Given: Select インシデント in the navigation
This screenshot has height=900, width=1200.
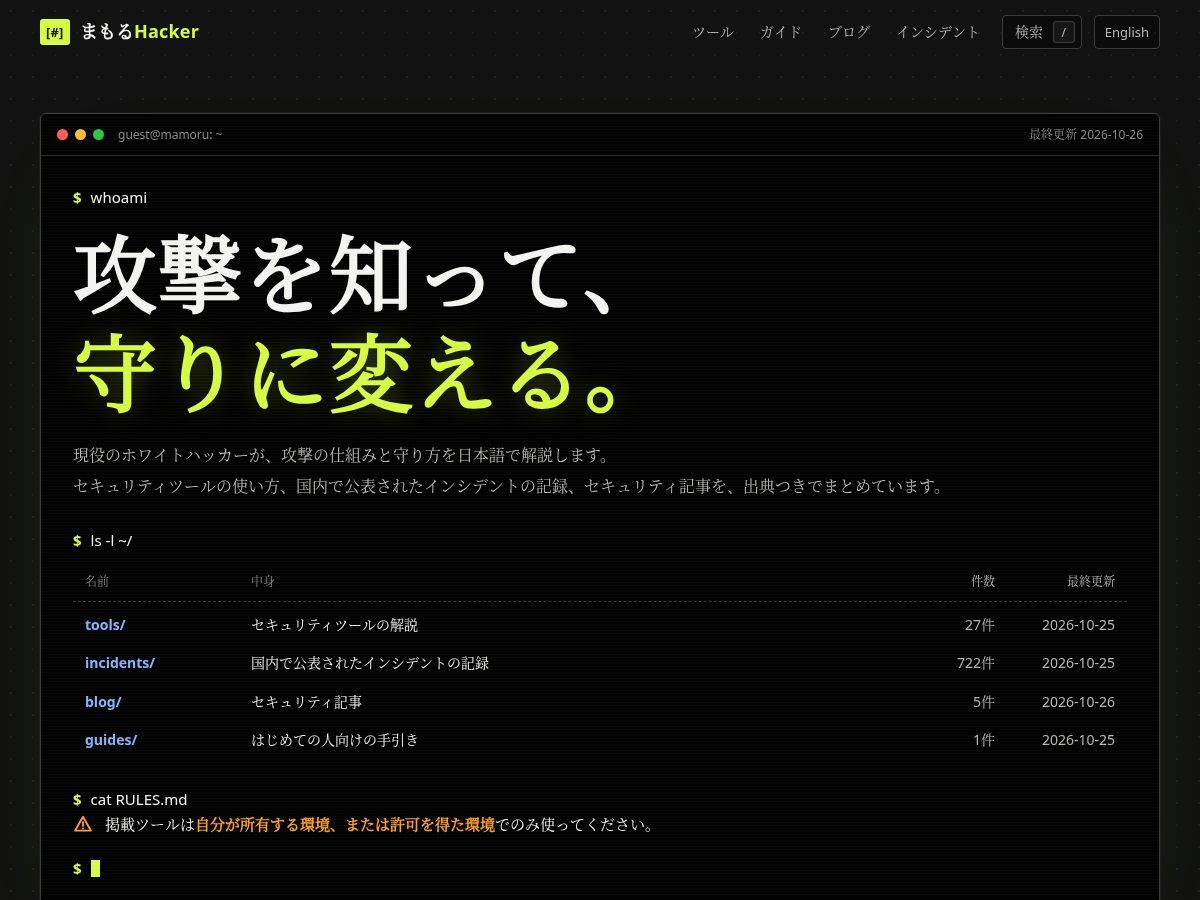Looking at the screenshot, I should click(x=938, y=32).
